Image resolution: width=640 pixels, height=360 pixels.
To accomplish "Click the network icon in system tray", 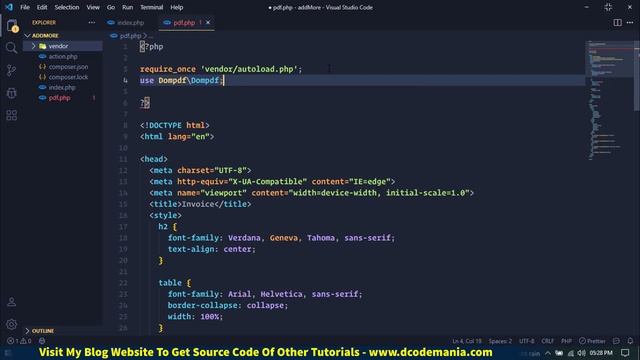I will (x=571, y=353).
